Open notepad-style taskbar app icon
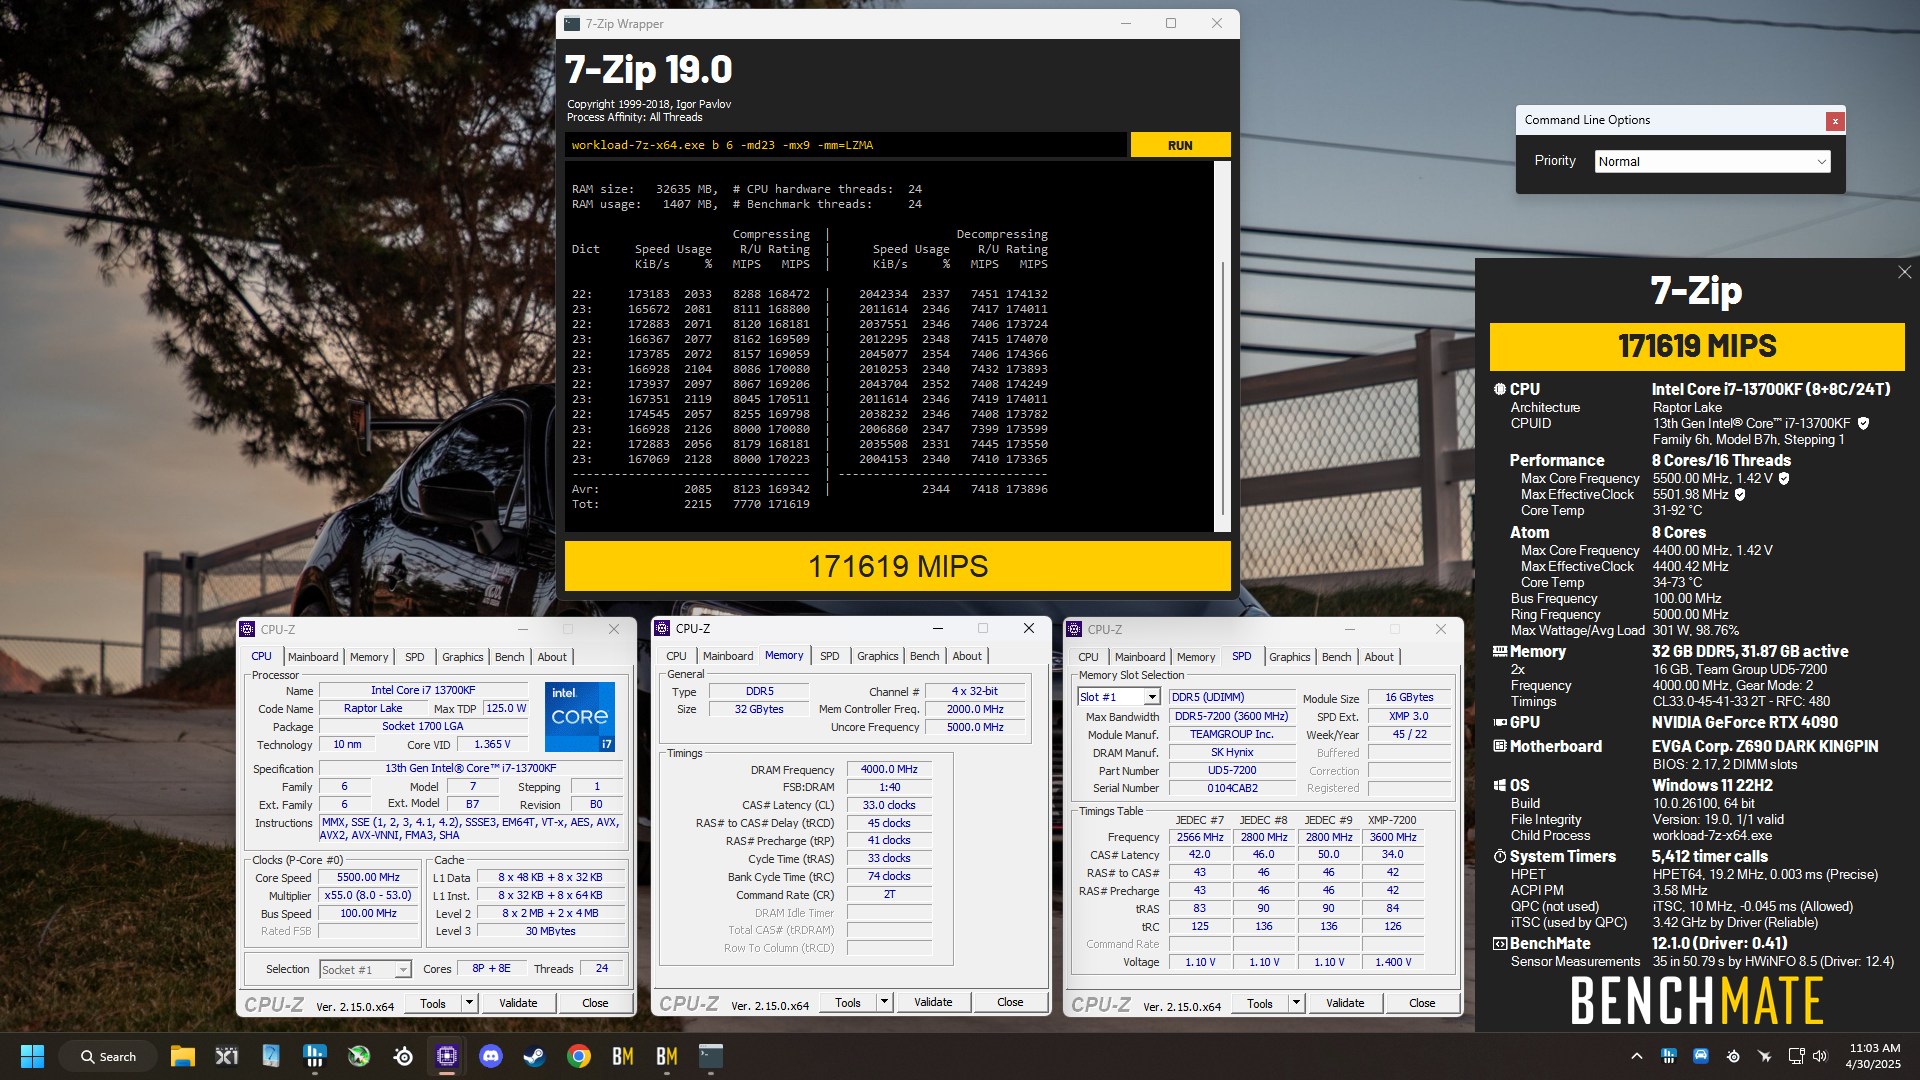The width and height of the screenshot is (1920, 1080). coord(271,1056)
